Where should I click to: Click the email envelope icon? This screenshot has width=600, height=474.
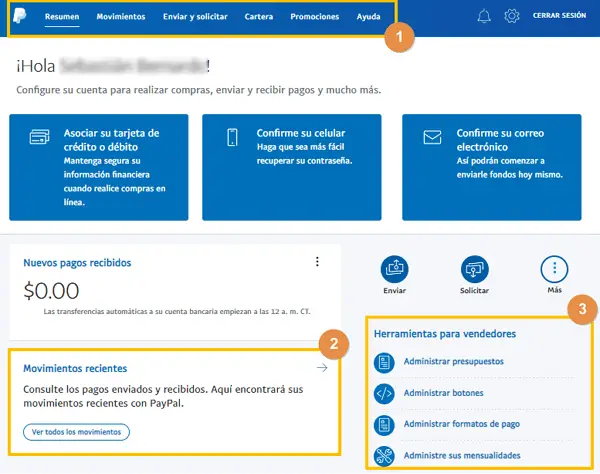tap(432, 137)
